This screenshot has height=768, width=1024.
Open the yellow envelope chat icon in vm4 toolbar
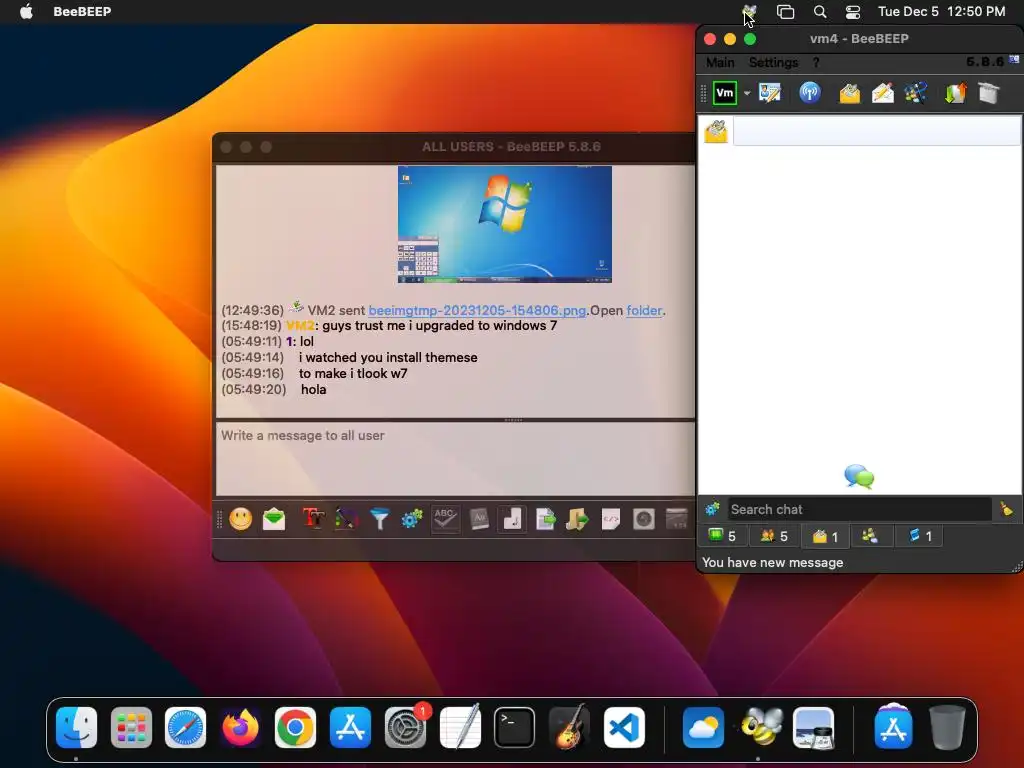pyautogui.click(x=850, y=93)
